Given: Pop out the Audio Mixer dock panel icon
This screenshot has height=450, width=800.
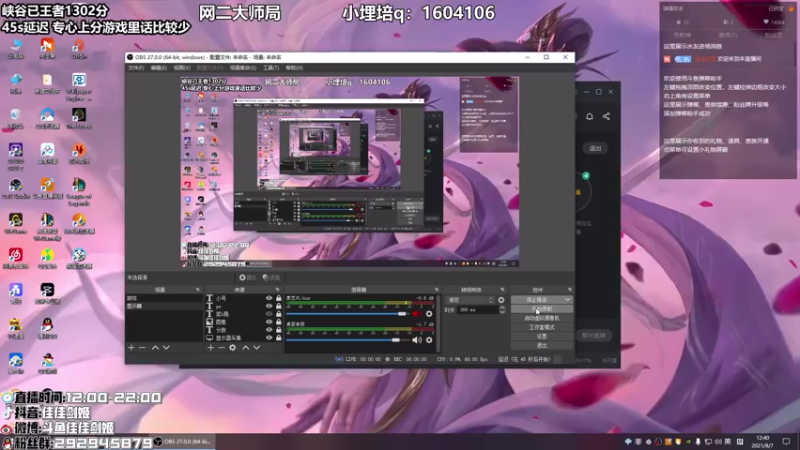Looking at the screenshot, I should (436, 290).
